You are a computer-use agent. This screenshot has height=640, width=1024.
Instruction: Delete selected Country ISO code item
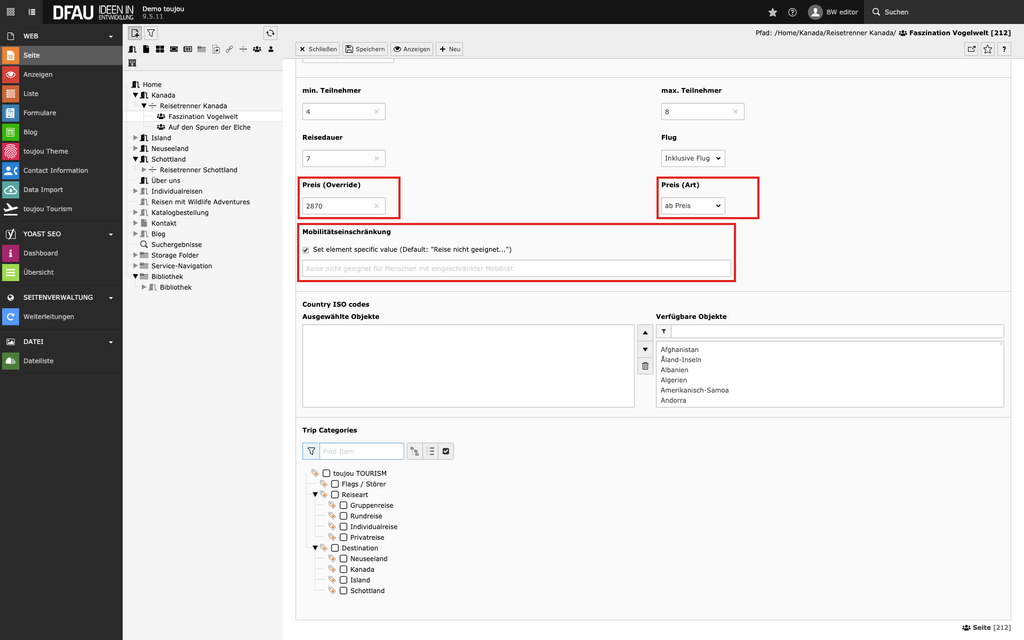(645, 367)
